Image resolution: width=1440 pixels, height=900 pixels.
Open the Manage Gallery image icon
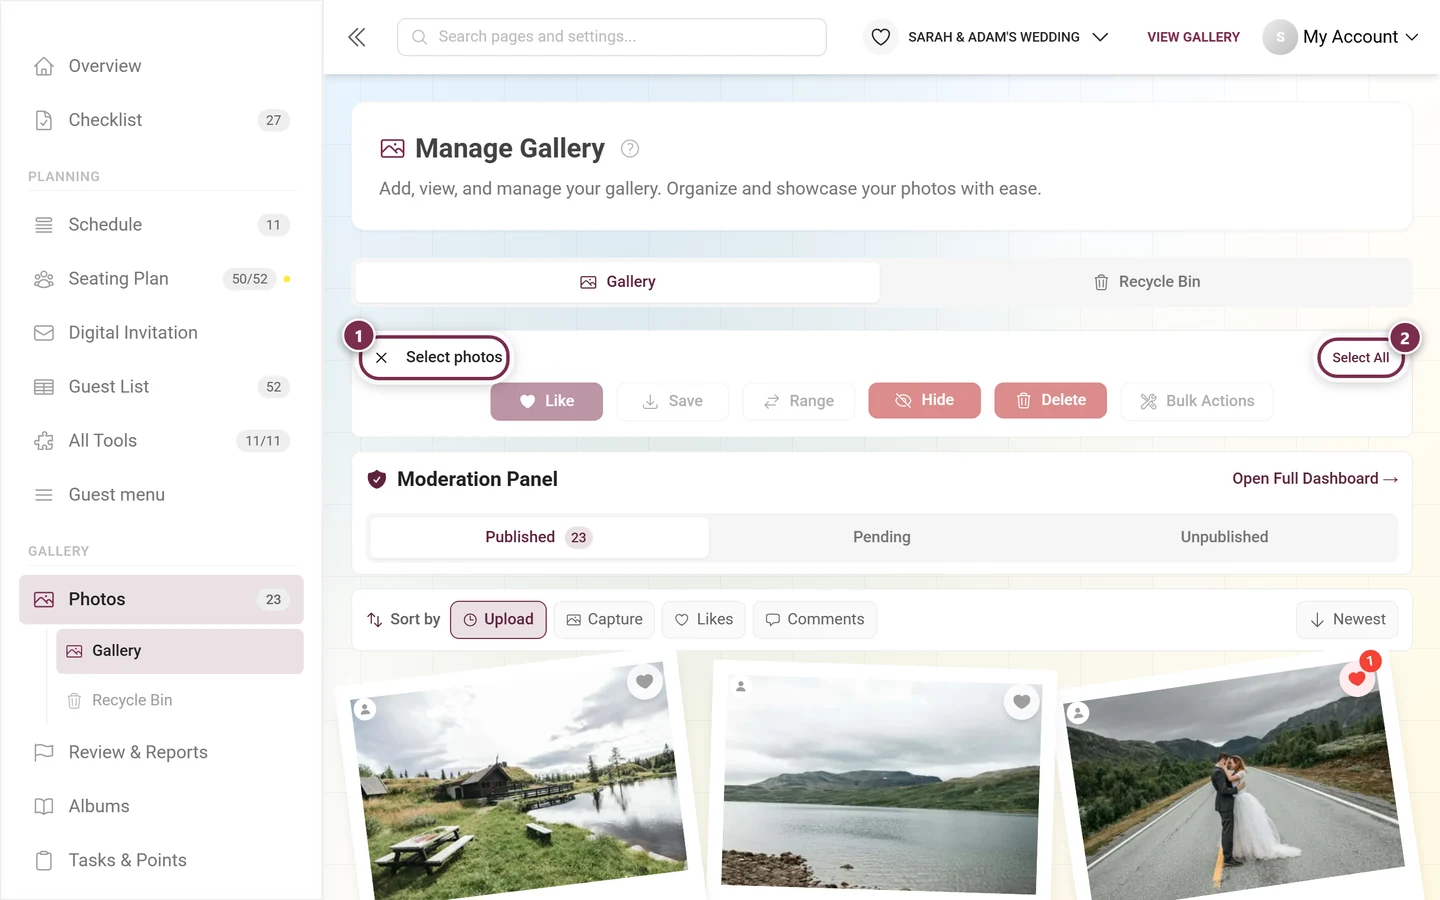pyautogui.click(x=393, y=149)
